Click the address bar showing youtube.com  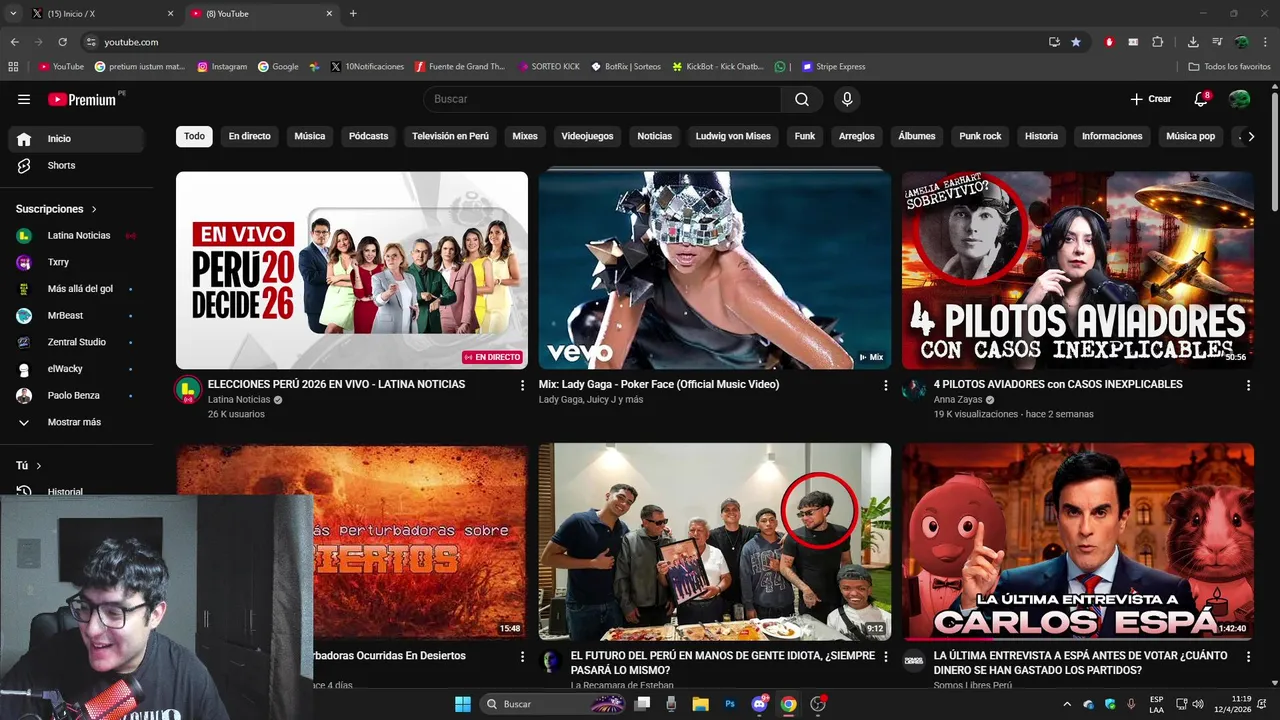pos(560,42)
